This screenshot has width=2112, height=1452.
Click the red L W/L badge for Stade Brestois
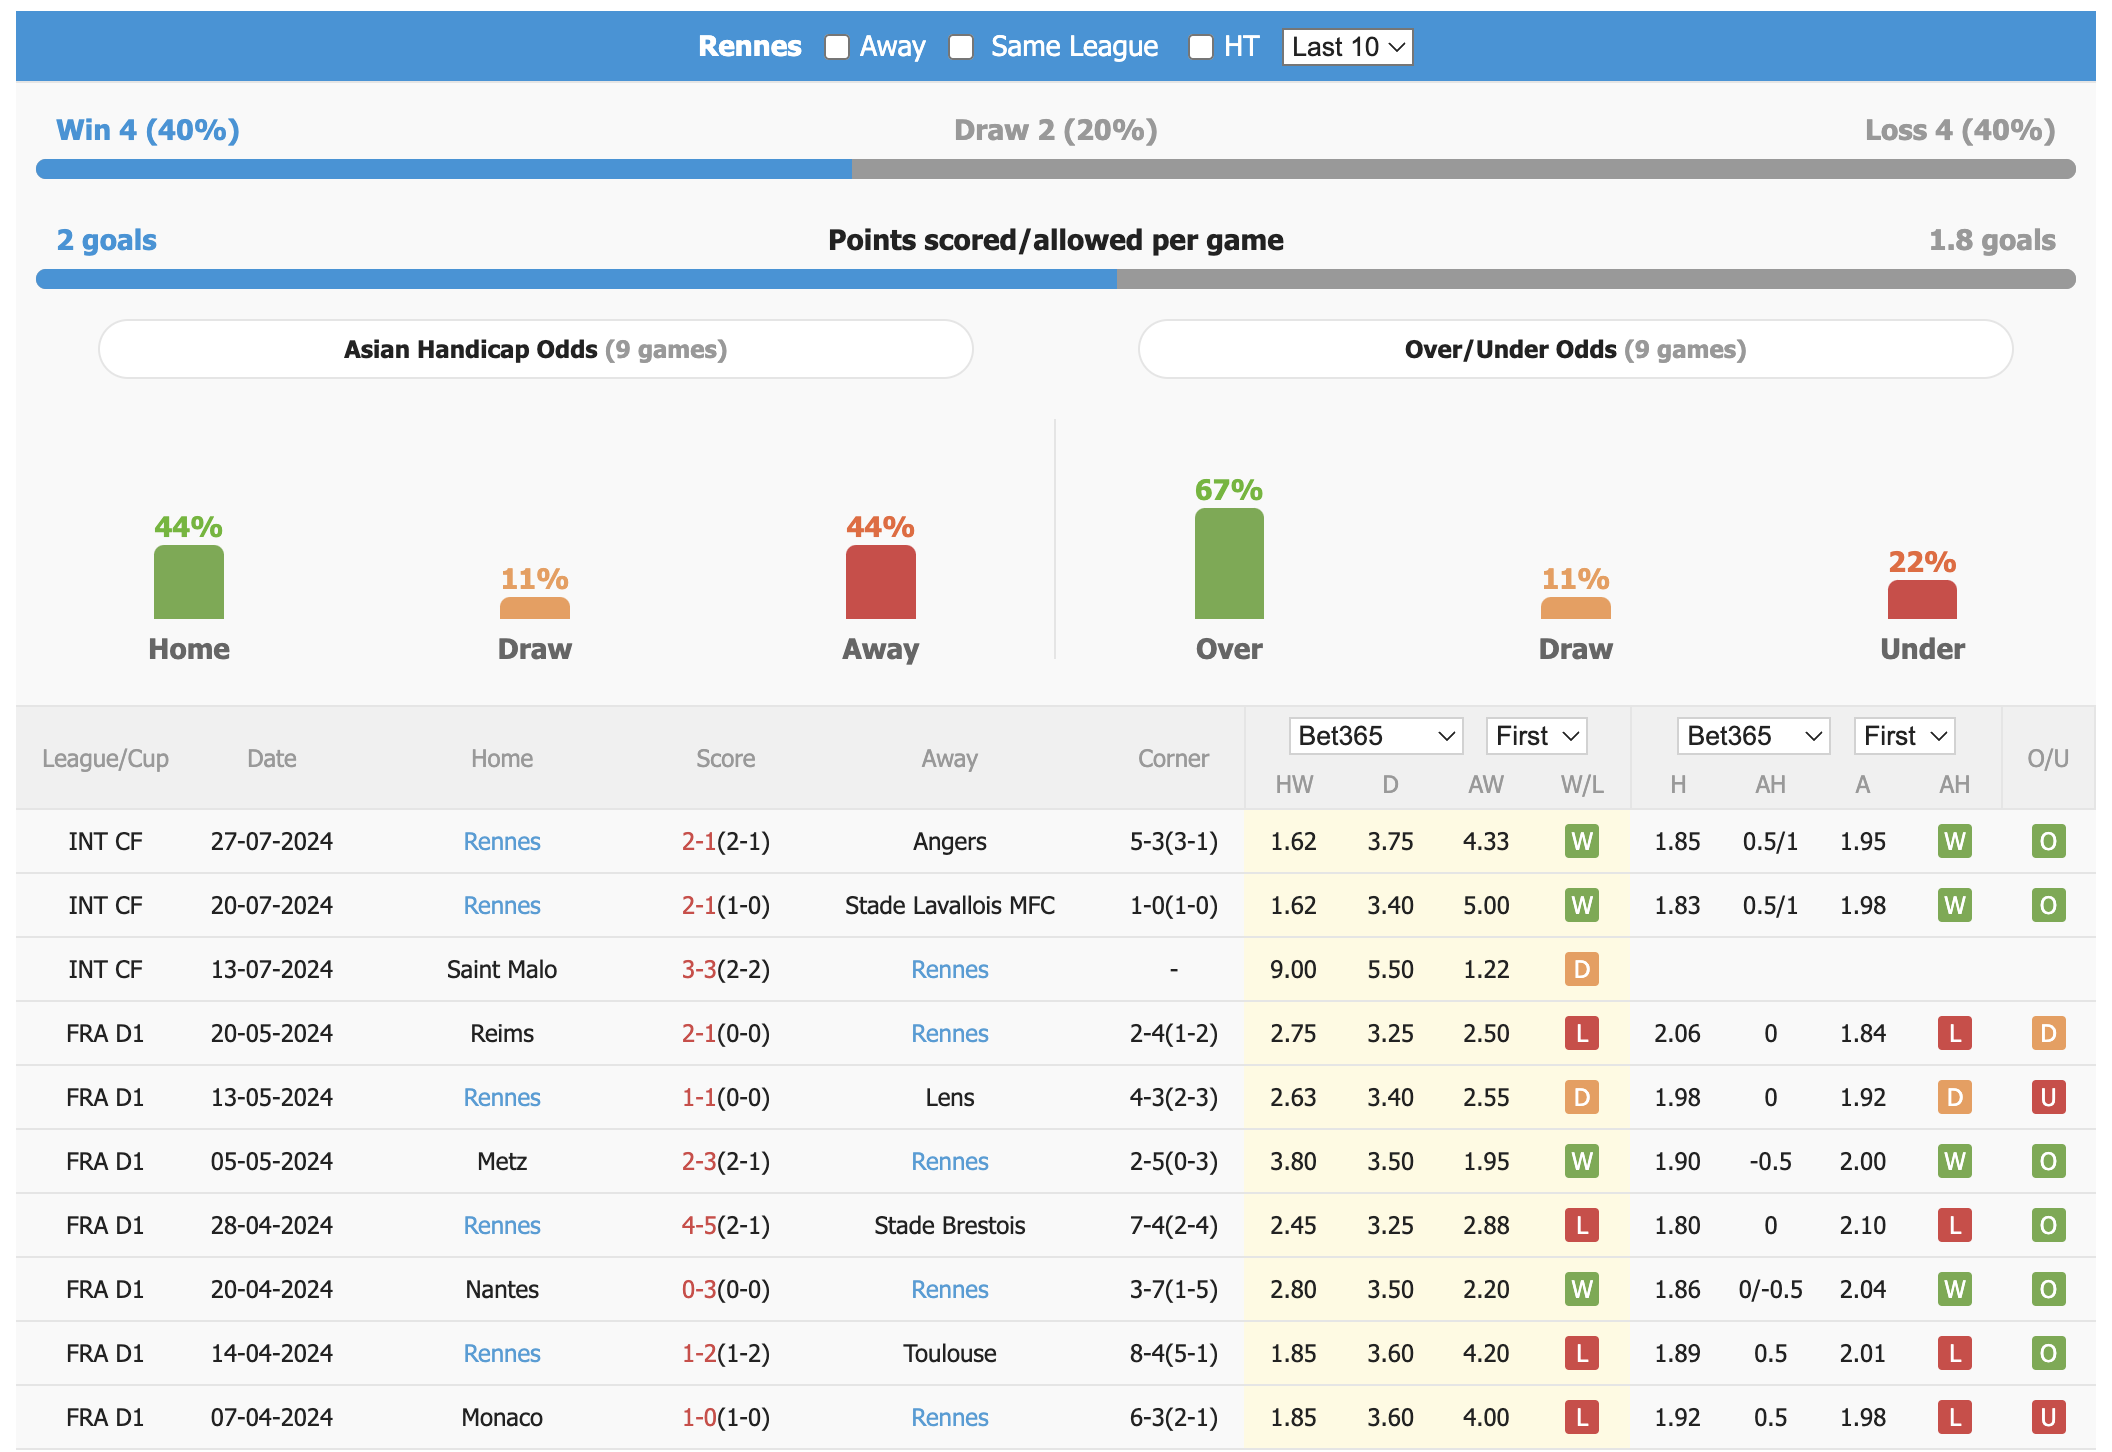1582,1225
